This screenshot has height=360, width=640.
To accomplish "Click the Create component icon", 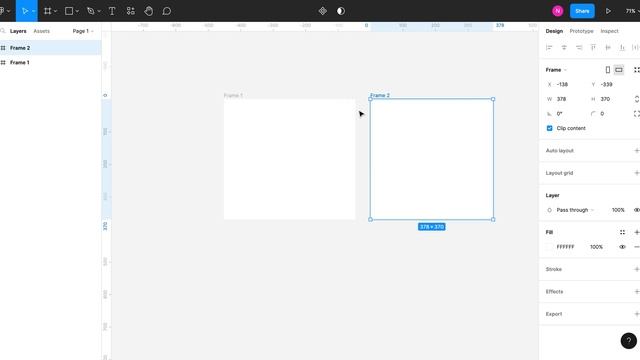I will (x=322, y=11).
